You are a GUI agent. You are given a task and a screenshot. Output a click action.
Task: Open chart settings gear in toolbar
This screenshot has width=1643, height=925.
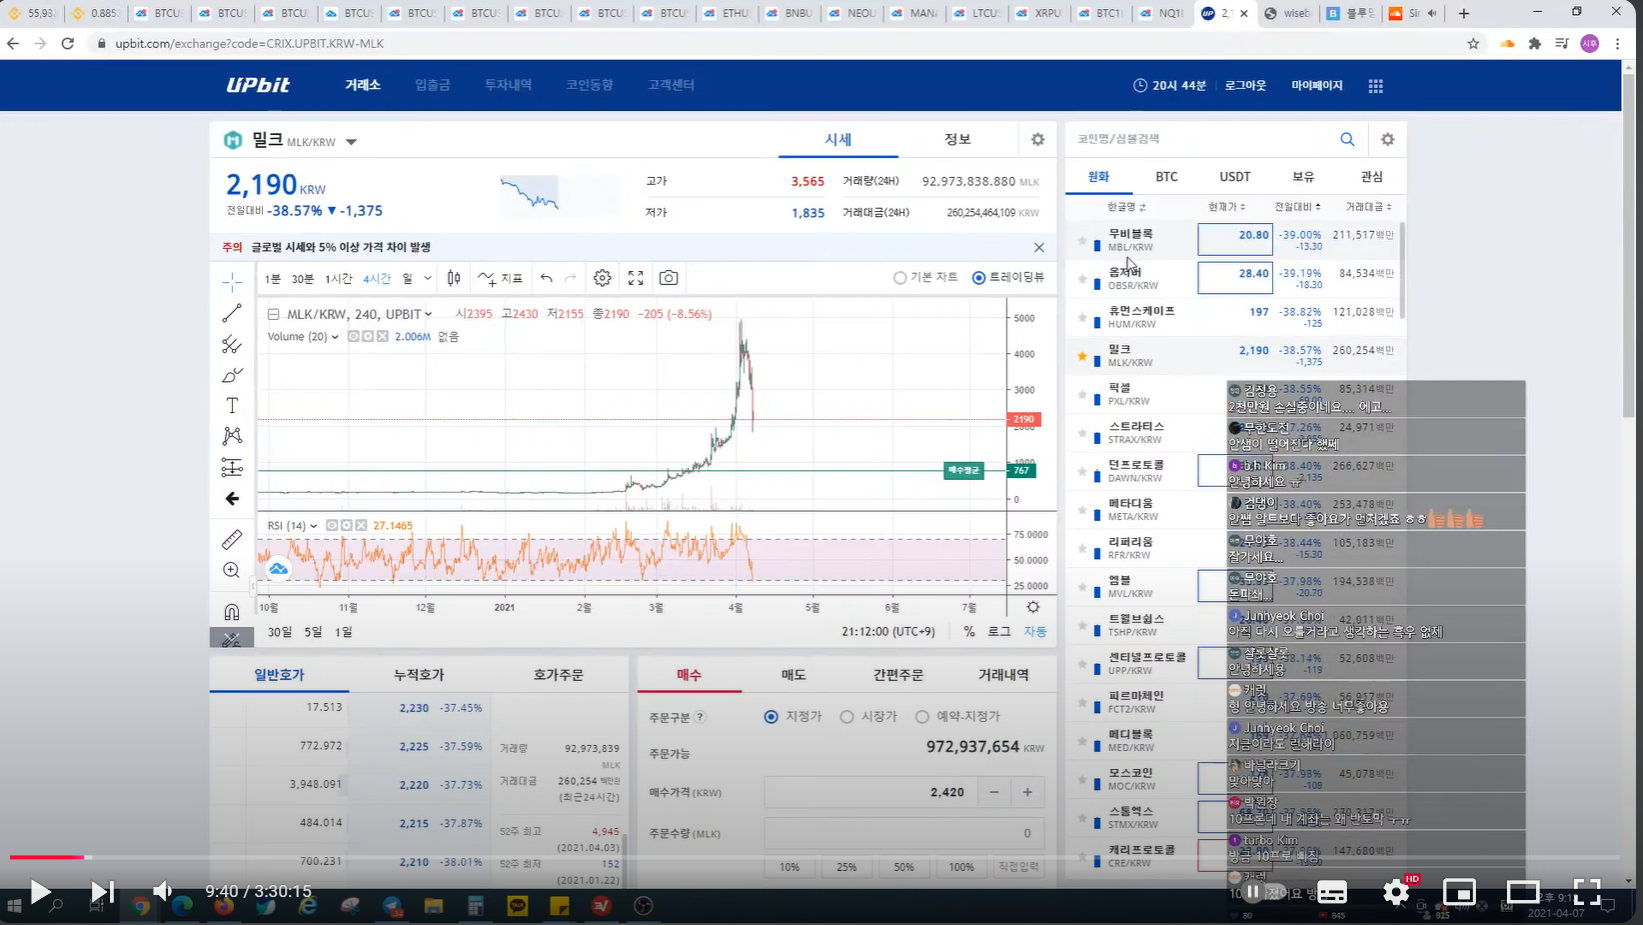coord(602,278)
